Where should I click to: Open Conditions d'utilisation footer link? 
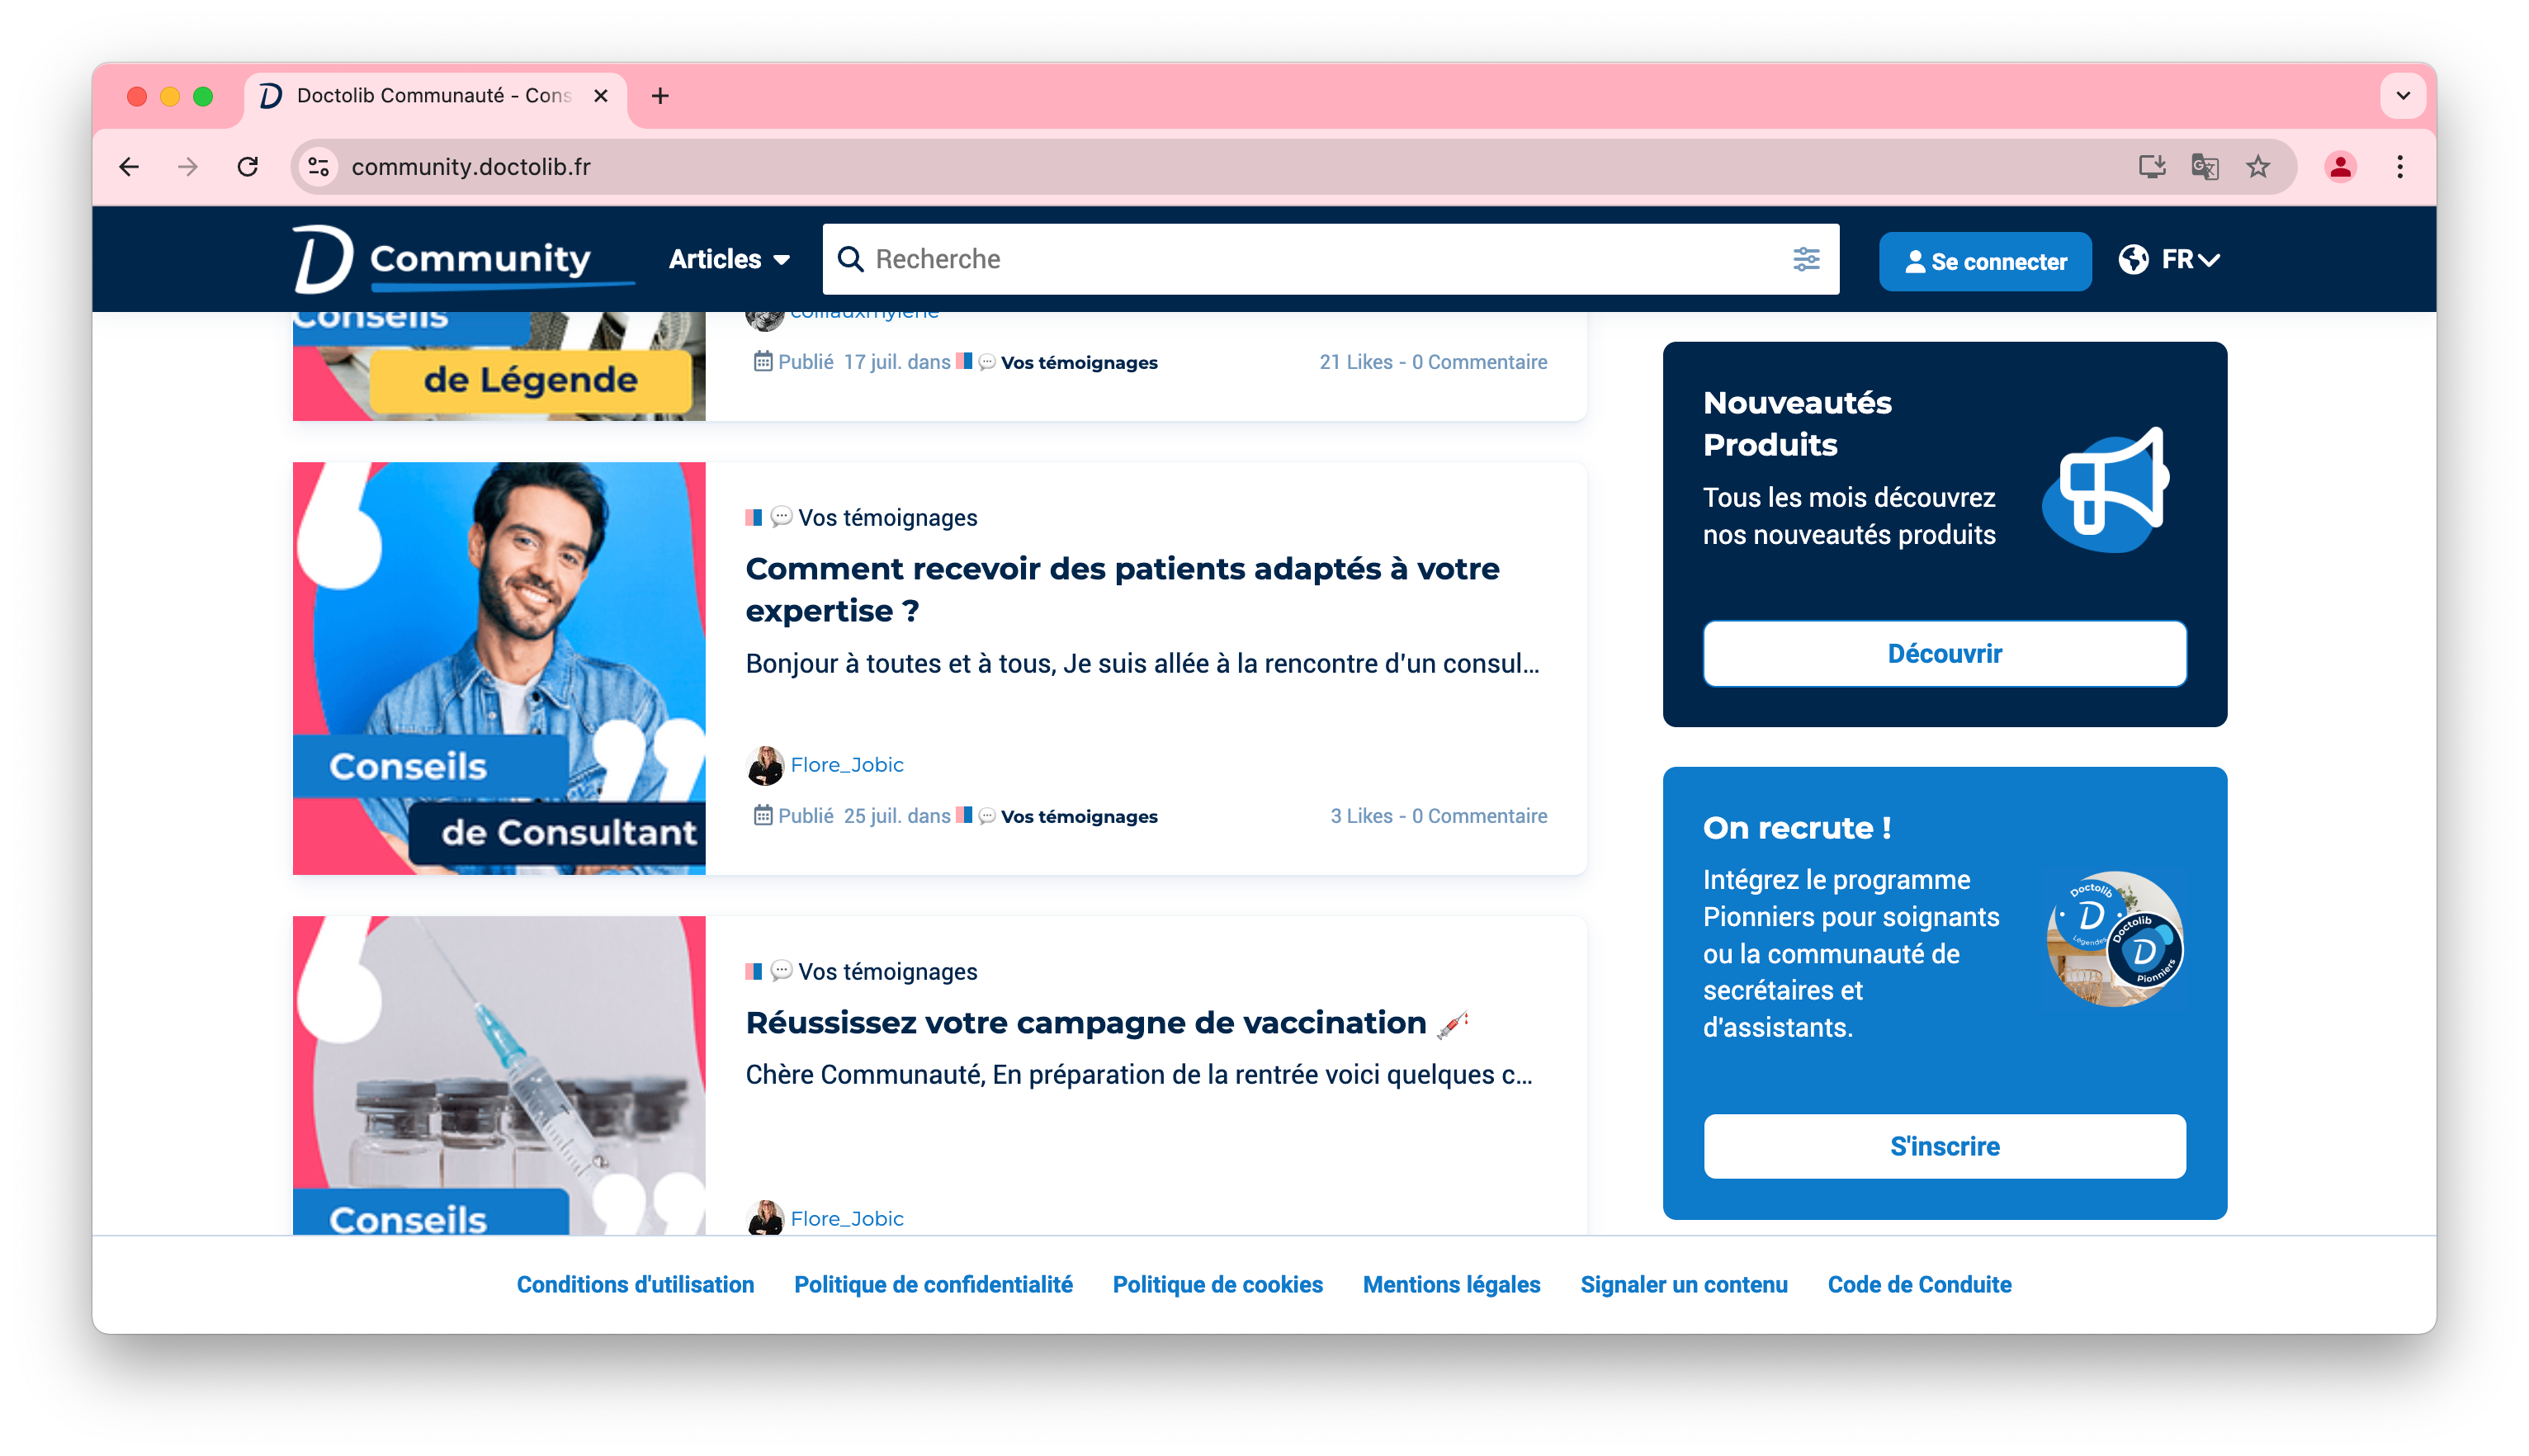click(x=635, y=1284)
